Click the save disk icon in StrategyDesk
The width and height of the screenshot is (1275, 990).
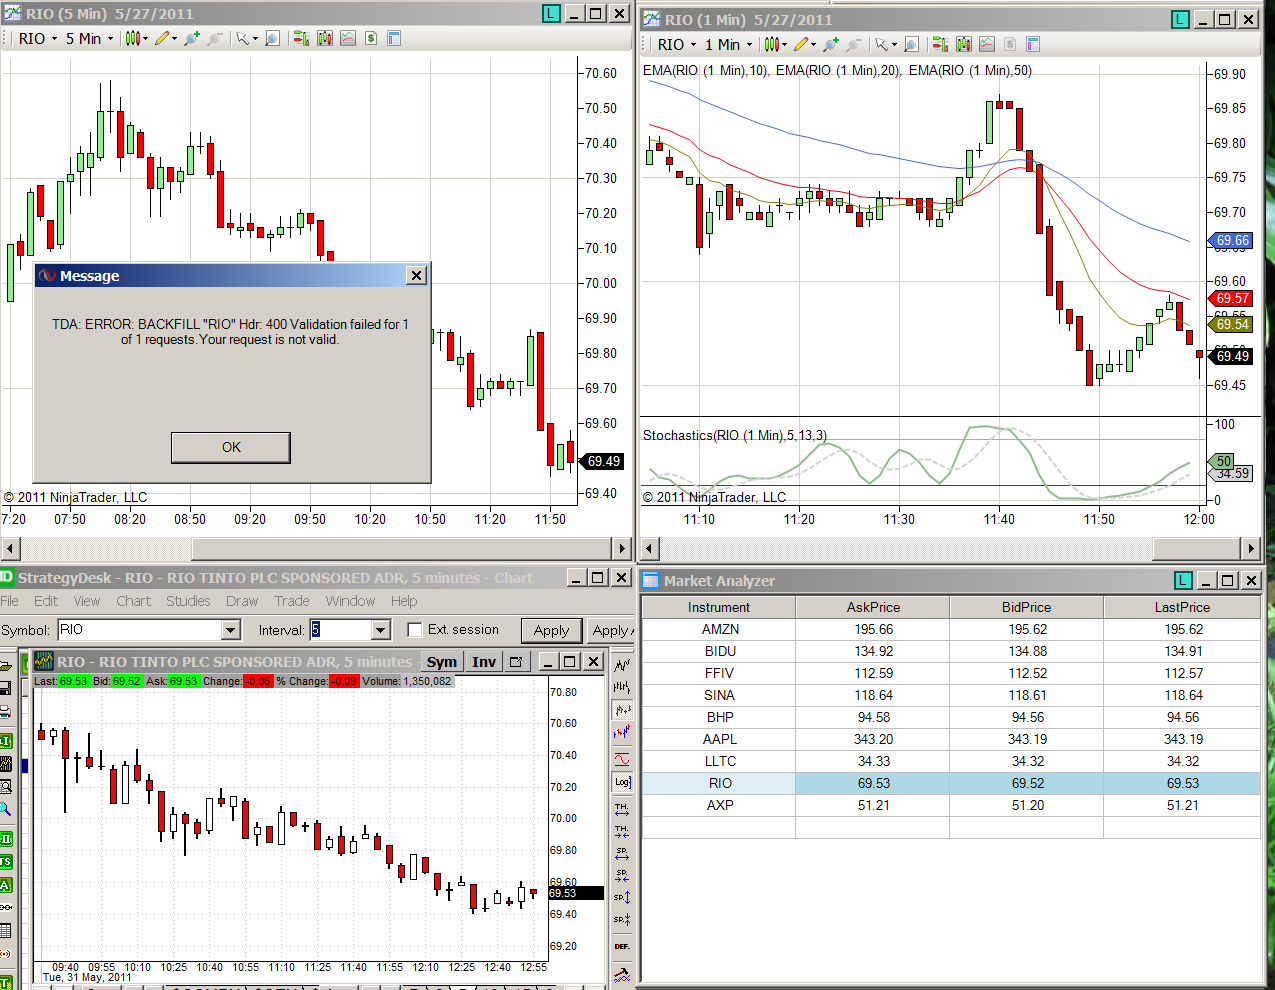[x=5, y=688]
